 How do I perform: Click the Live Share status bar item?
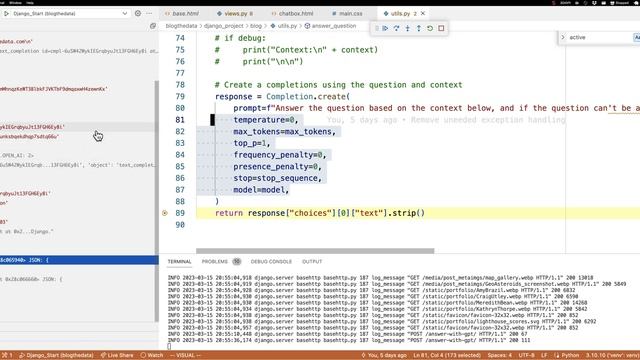point(118,355)
